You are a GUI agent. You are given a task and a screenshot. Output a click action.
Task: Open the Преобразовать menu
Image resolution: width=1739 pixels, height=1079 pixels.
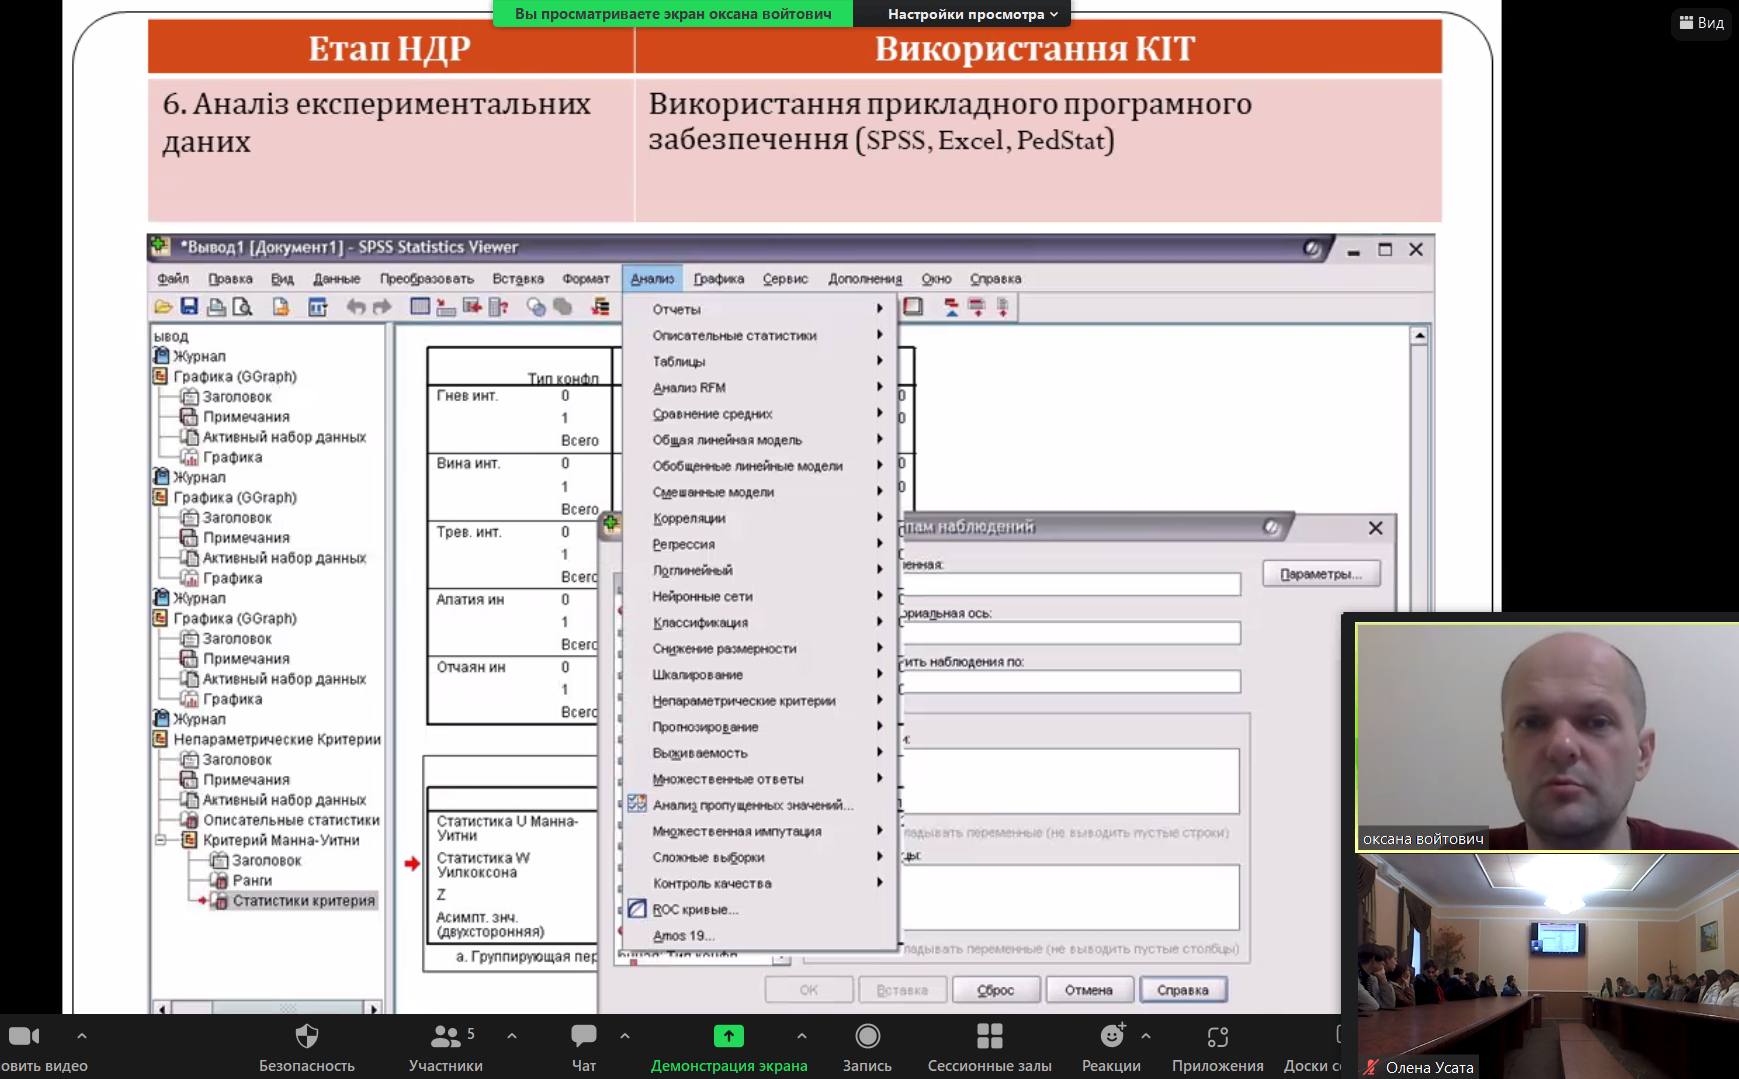[x=427, y=279]
